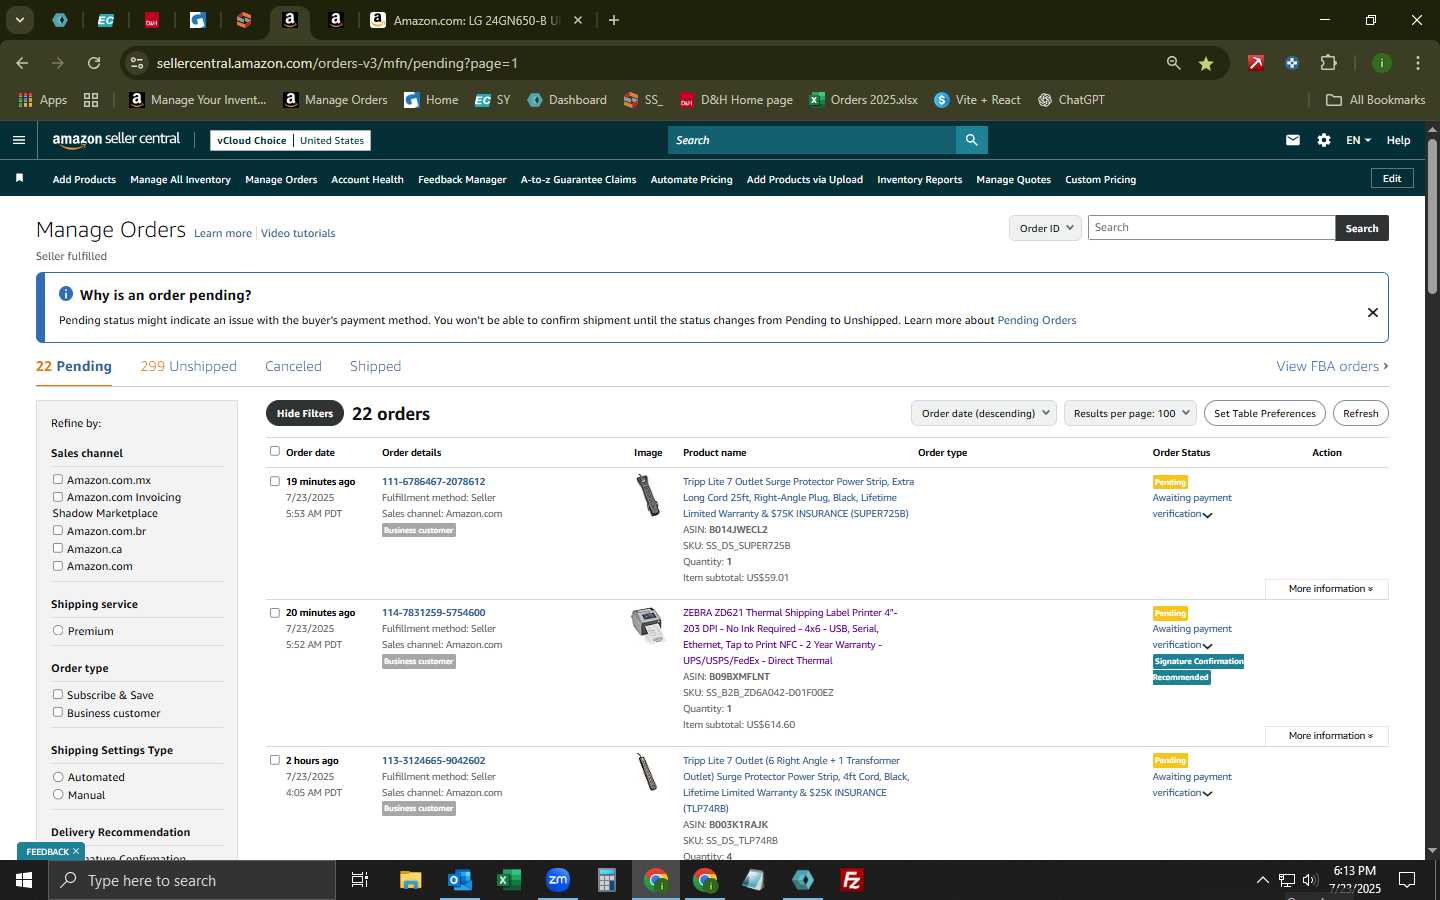Open order 114-7831259-5754600 link
Screen dimensions: 1440x900
click(433, 612)
